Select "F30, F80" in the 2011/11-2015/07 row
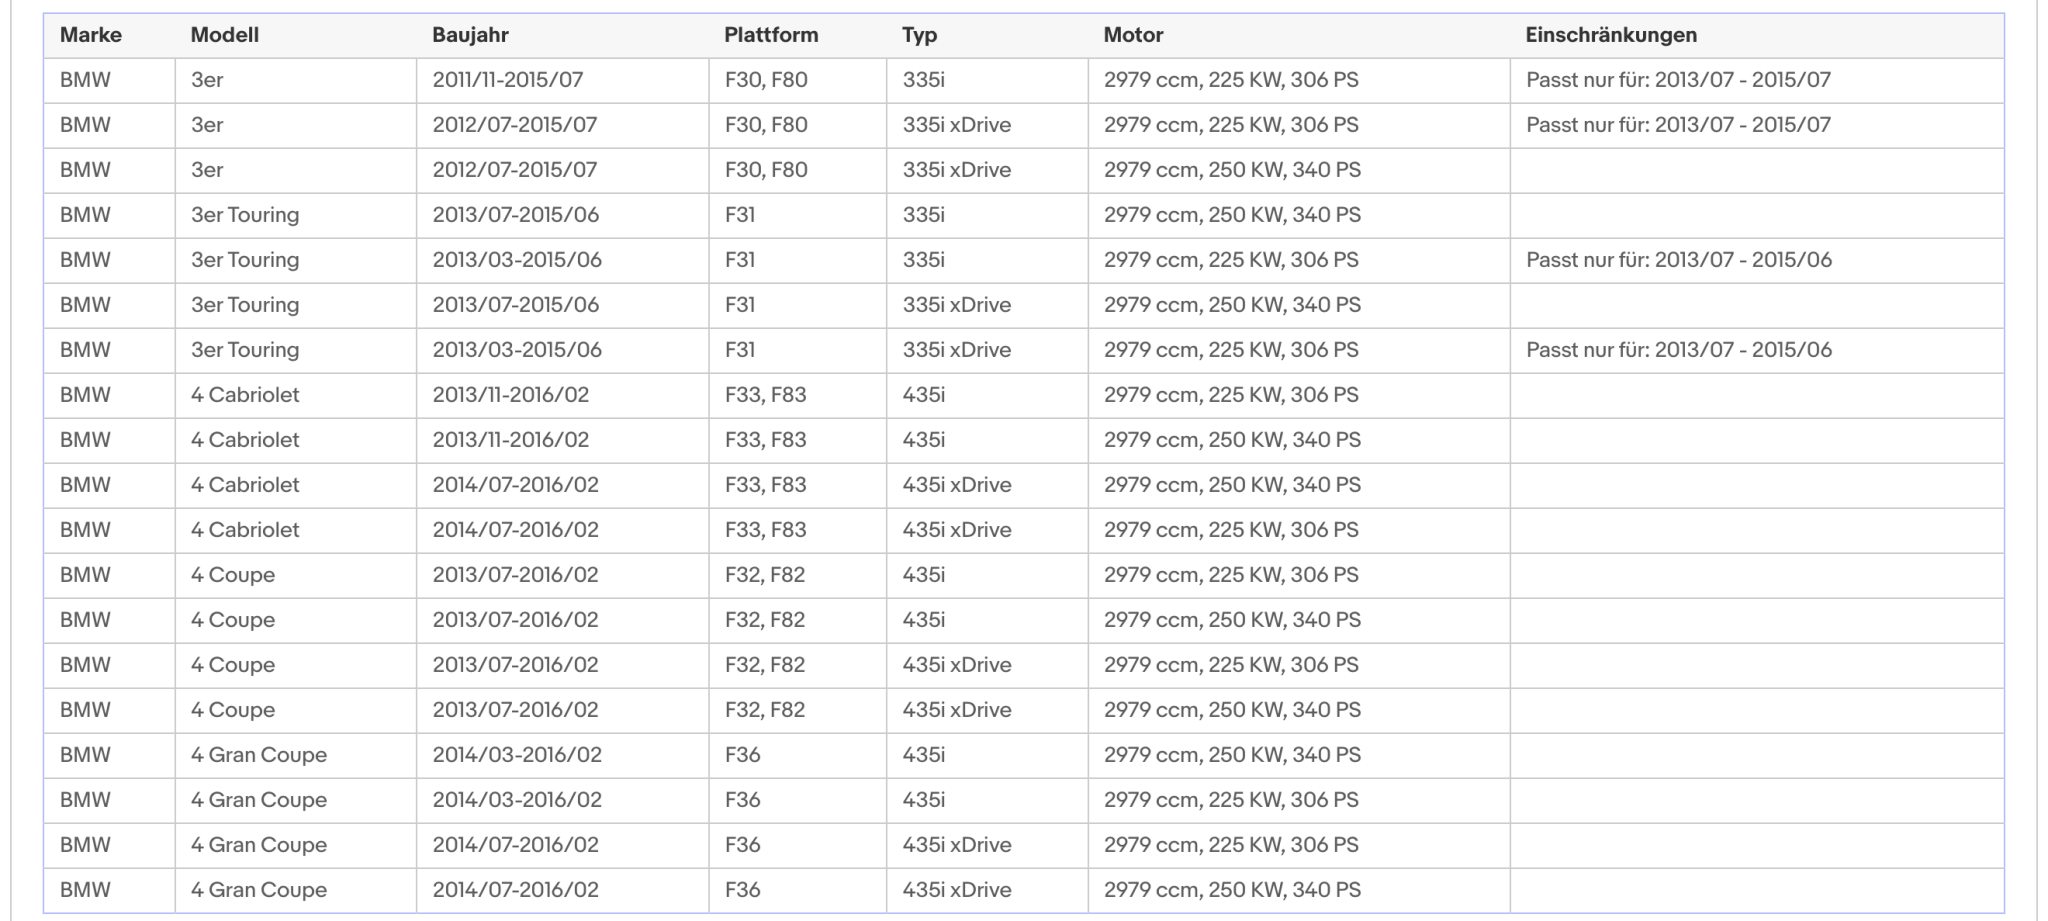Screen dimensions: 2048x921 [x=766, y=80]
